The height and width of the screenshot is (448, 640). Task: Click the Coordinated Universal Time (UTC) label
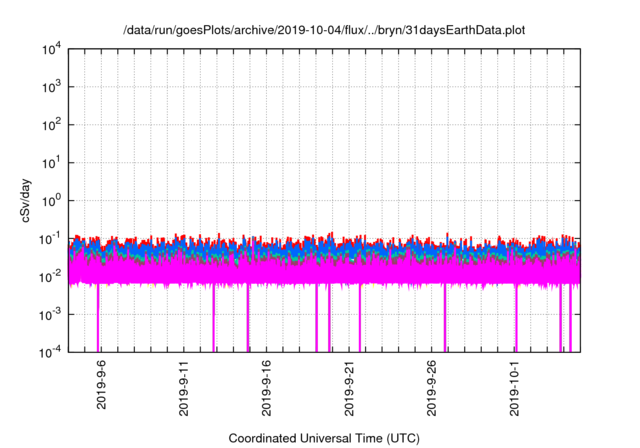click(324, 438)
